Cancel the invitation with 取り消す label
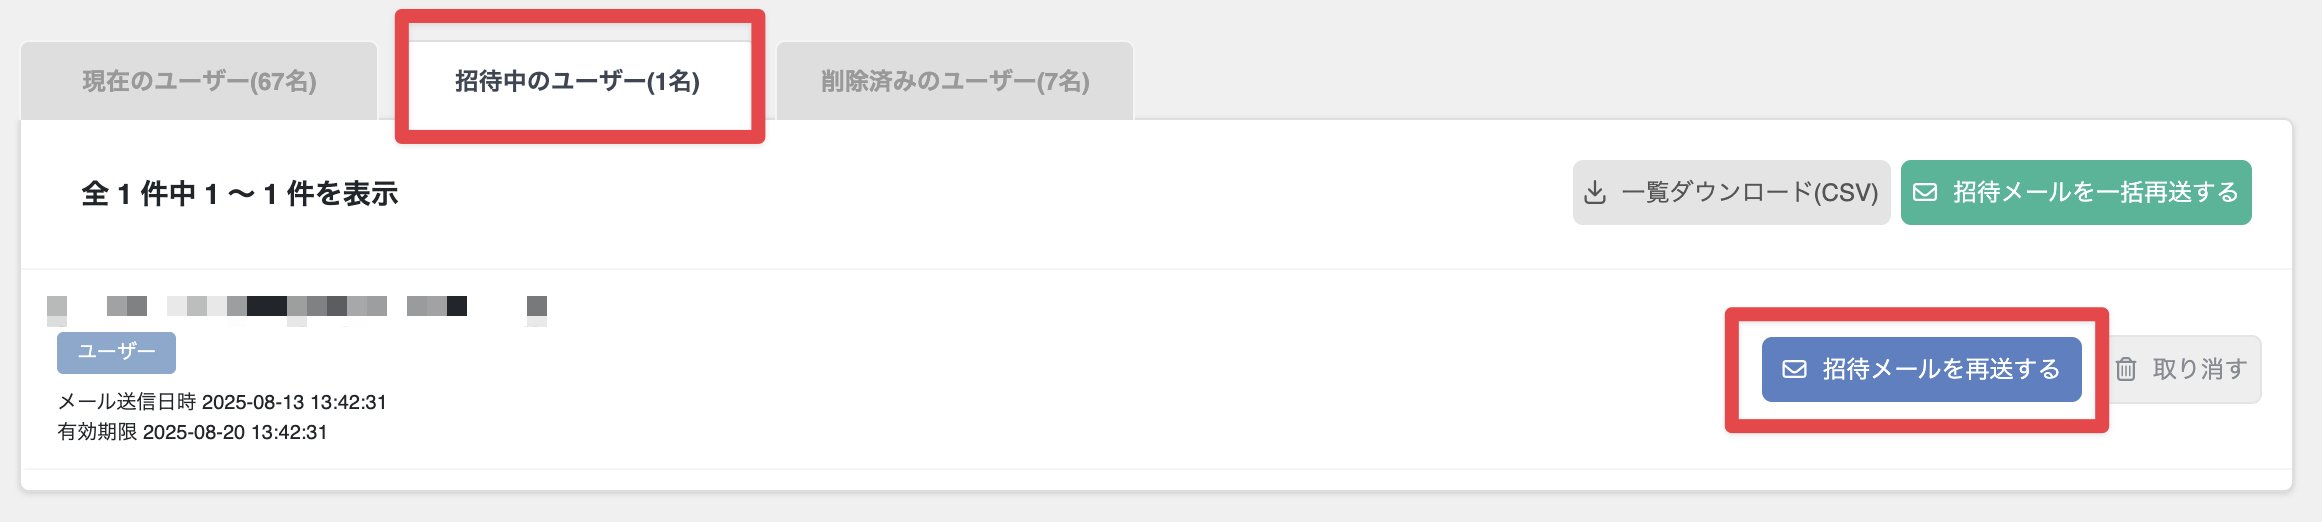This screenshot has height=522, width=2322. pos(2200,369)
